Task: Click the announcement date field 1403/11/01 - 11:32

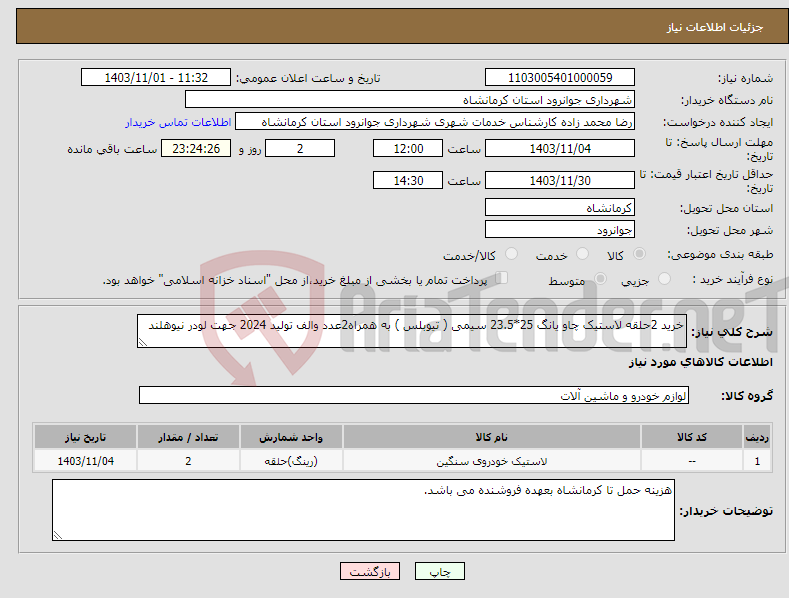Action: coord(156,78)
